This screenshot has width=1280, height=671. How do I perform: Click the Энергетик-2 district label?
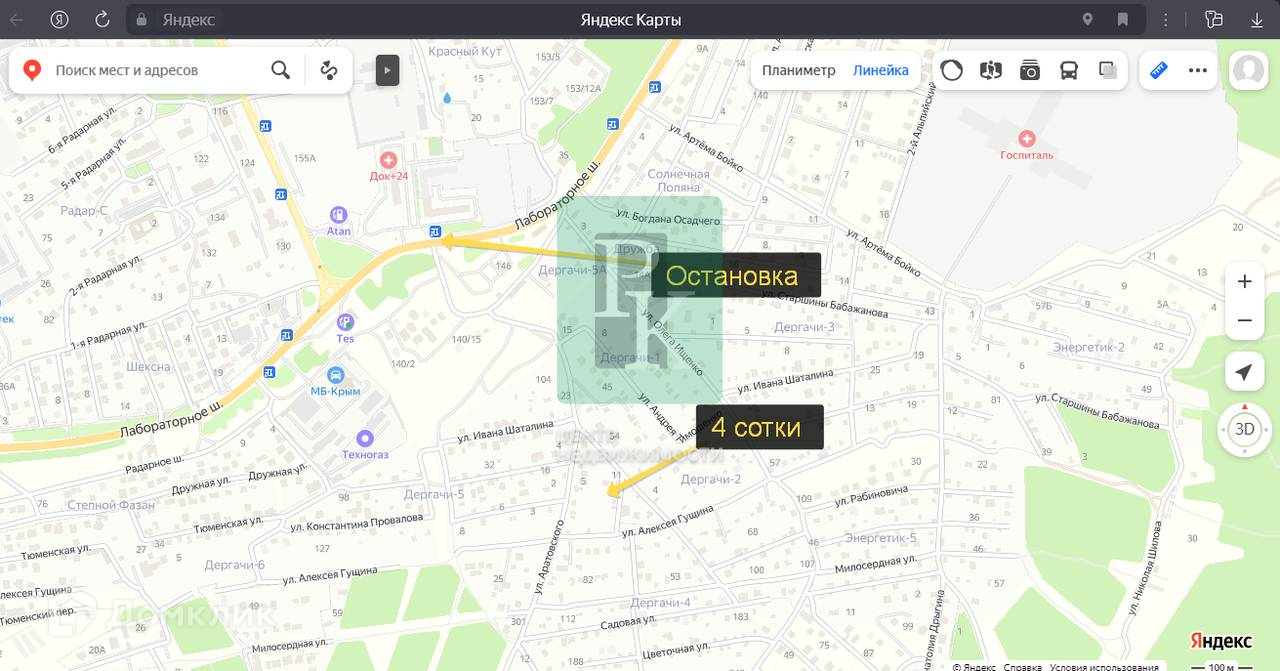coord(1088,347)
